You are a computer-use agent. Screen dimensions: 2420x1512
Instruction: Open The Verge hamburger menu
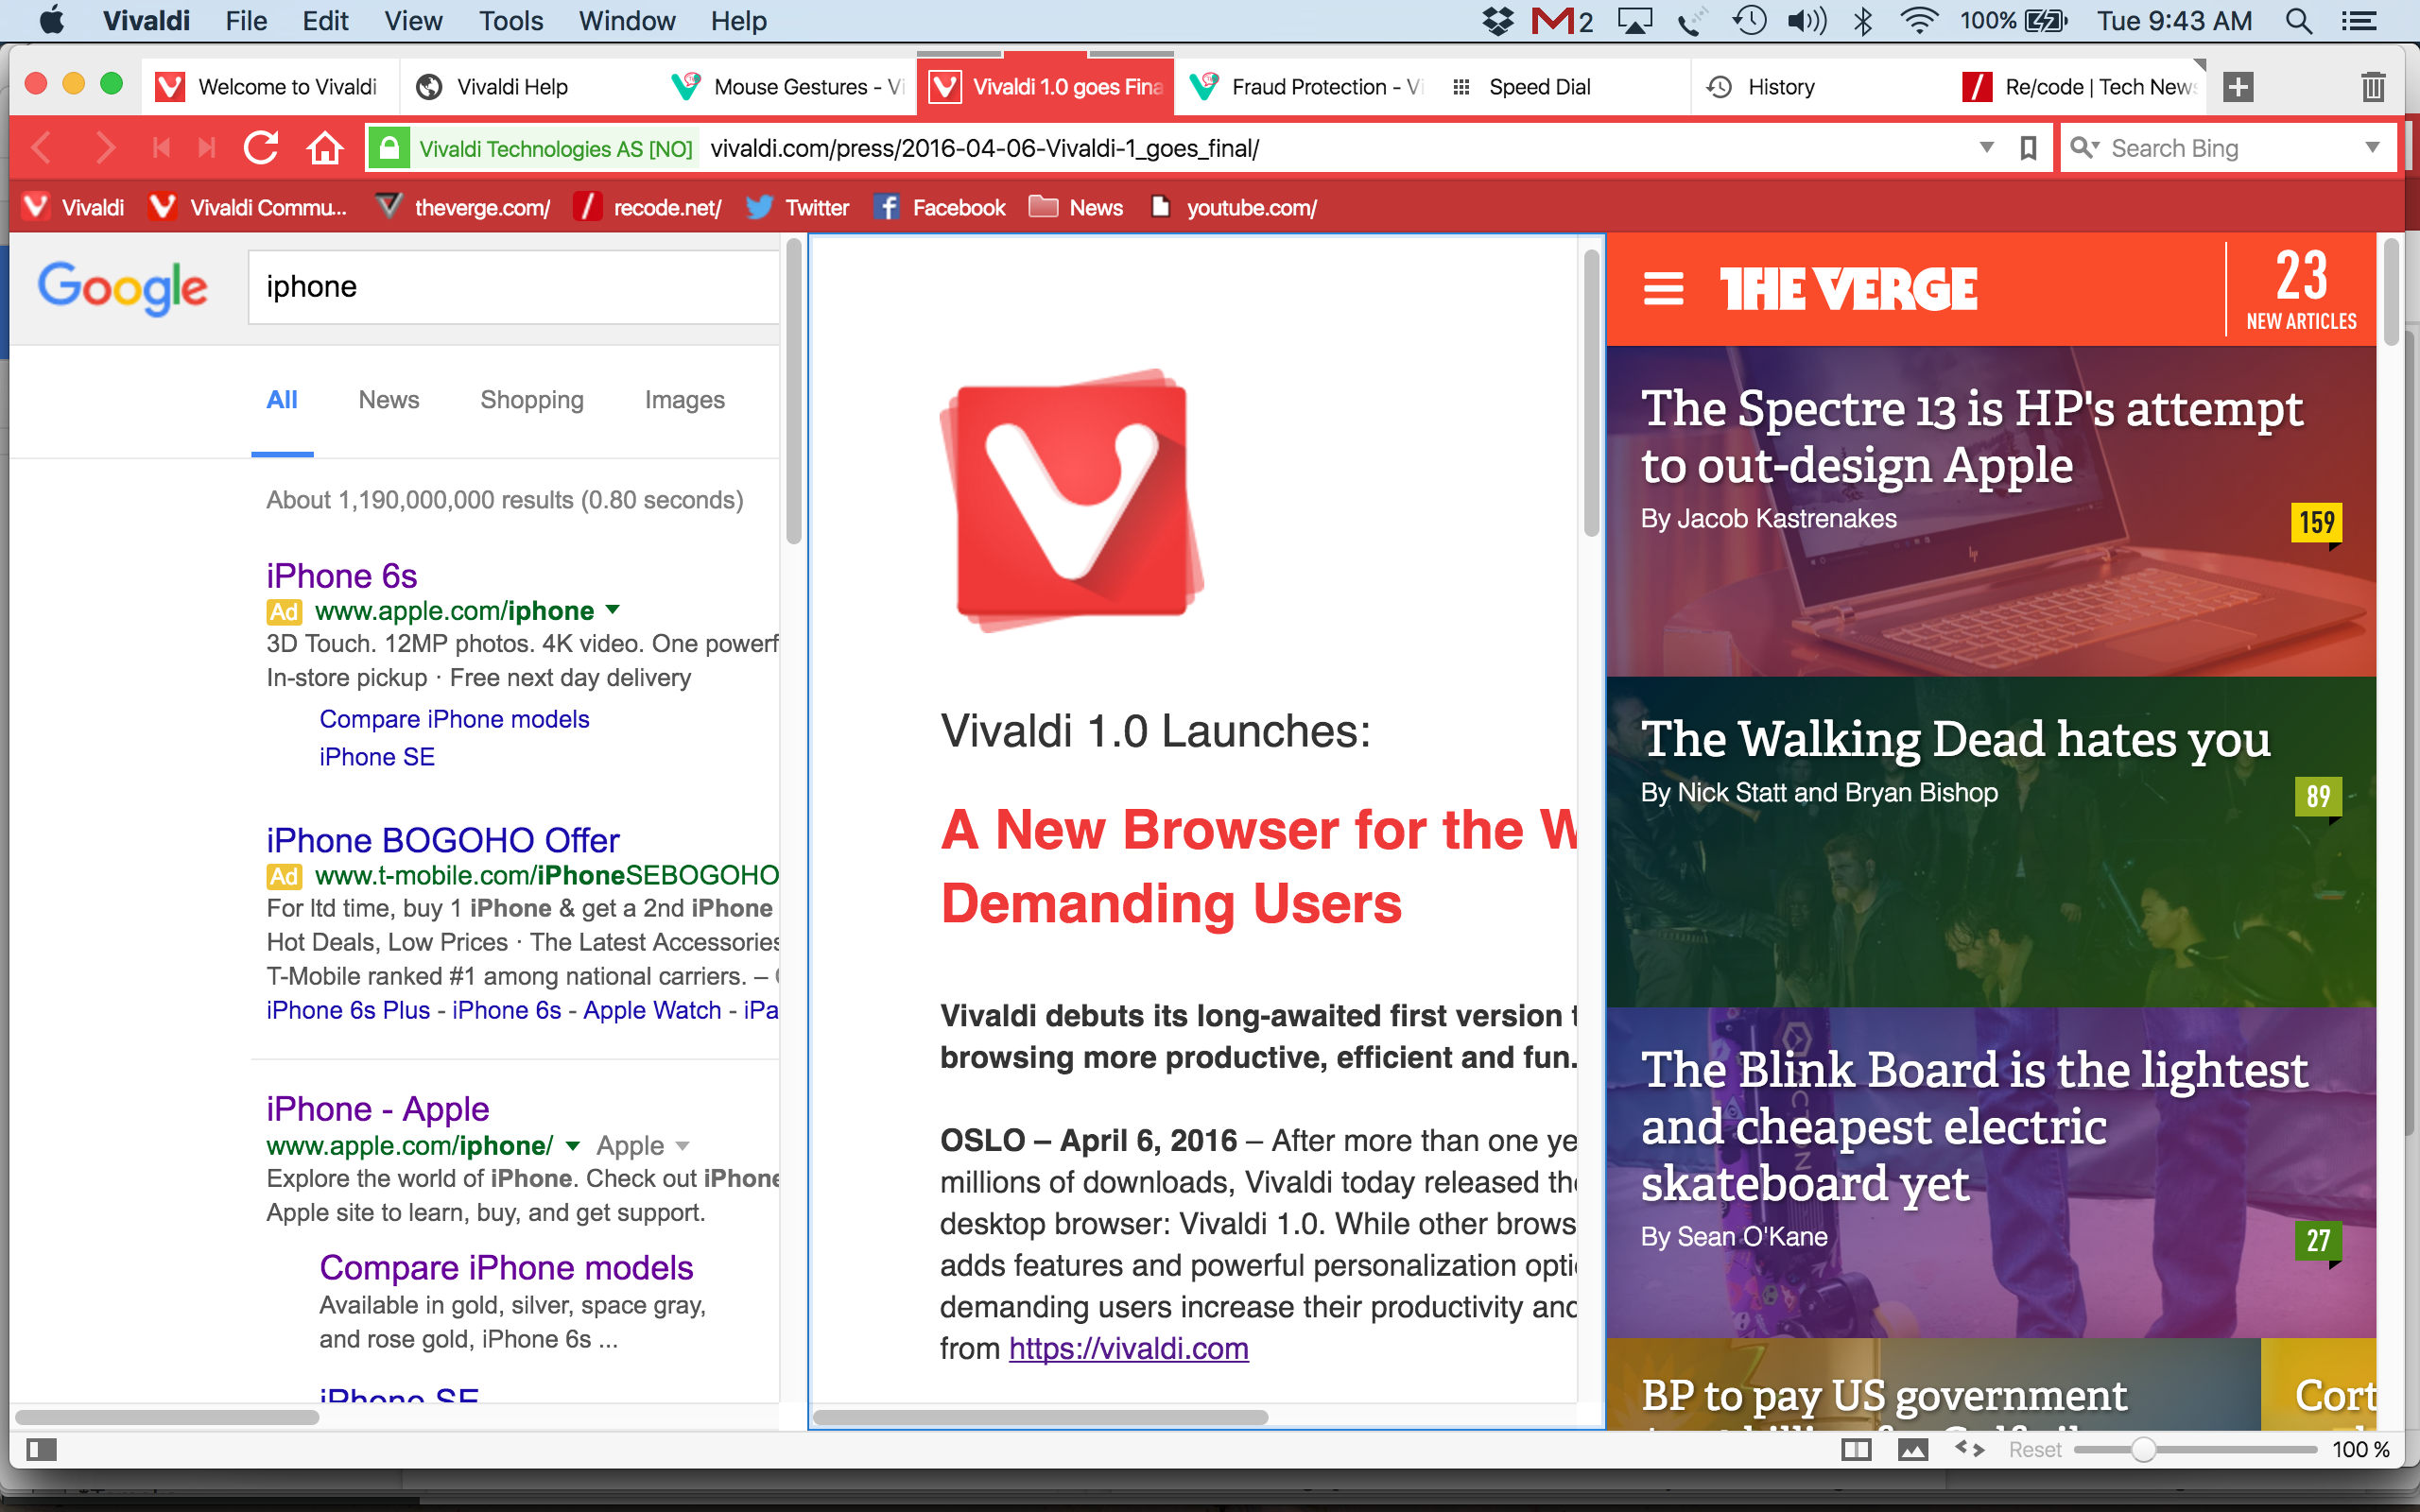coord(1663,289)
